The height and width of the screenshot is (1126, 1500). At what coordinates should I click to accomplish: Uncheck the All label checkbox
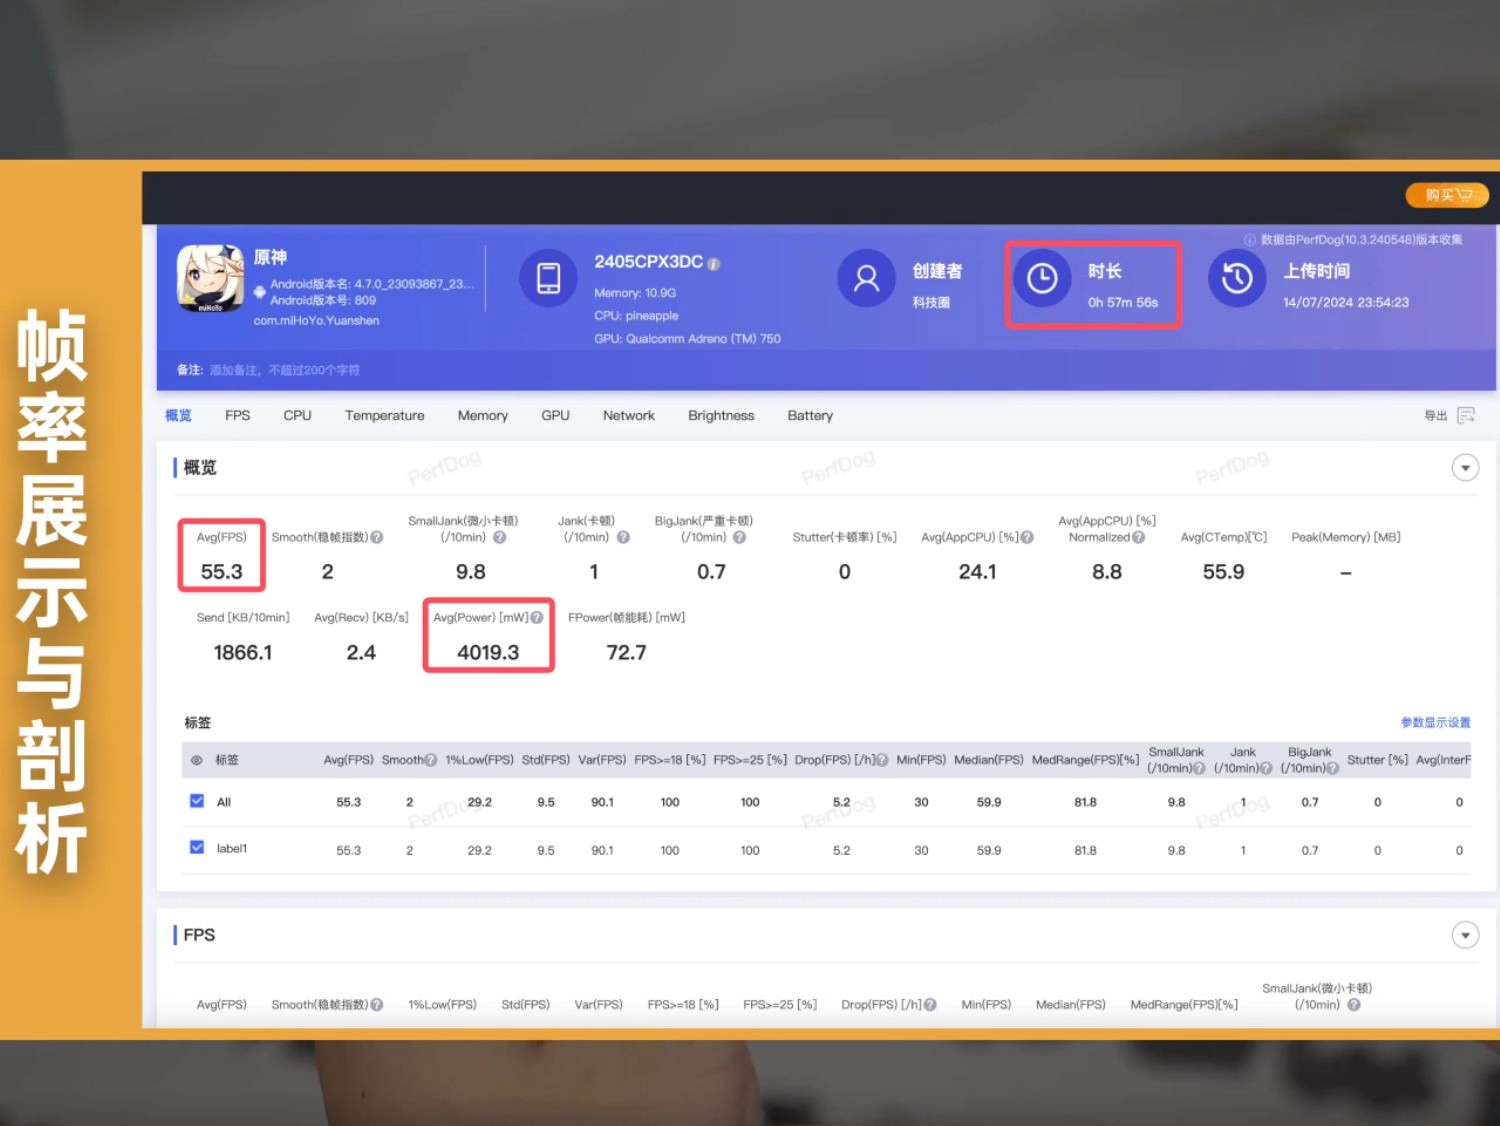197,801
